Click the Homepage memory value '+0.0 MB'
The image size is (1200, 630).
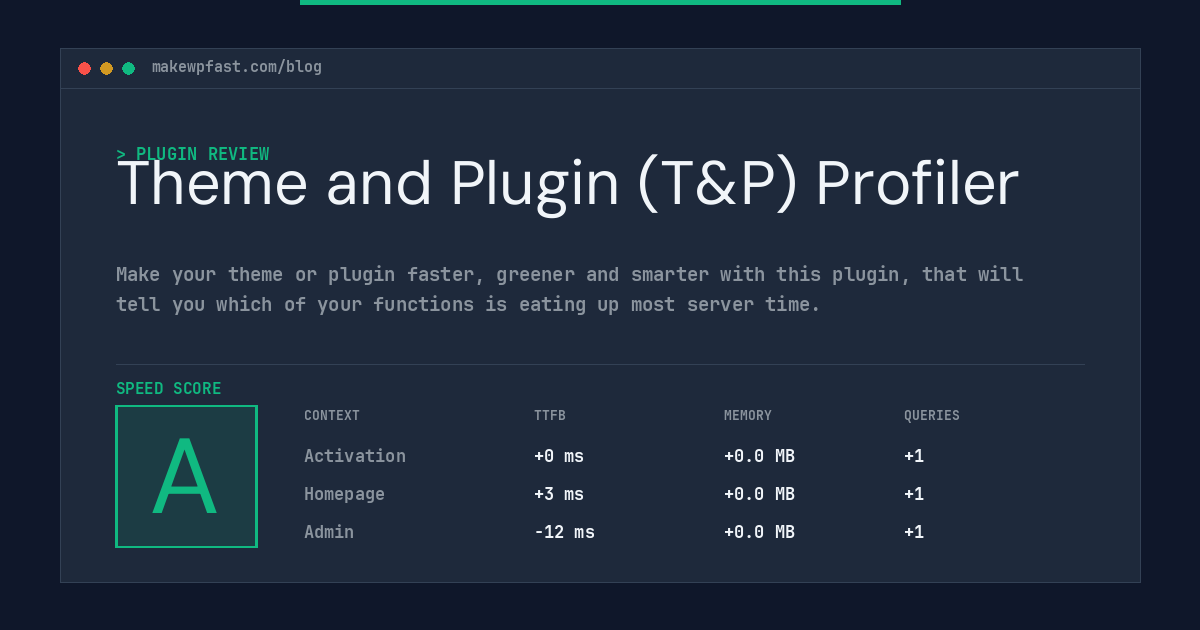click(759, 494)
